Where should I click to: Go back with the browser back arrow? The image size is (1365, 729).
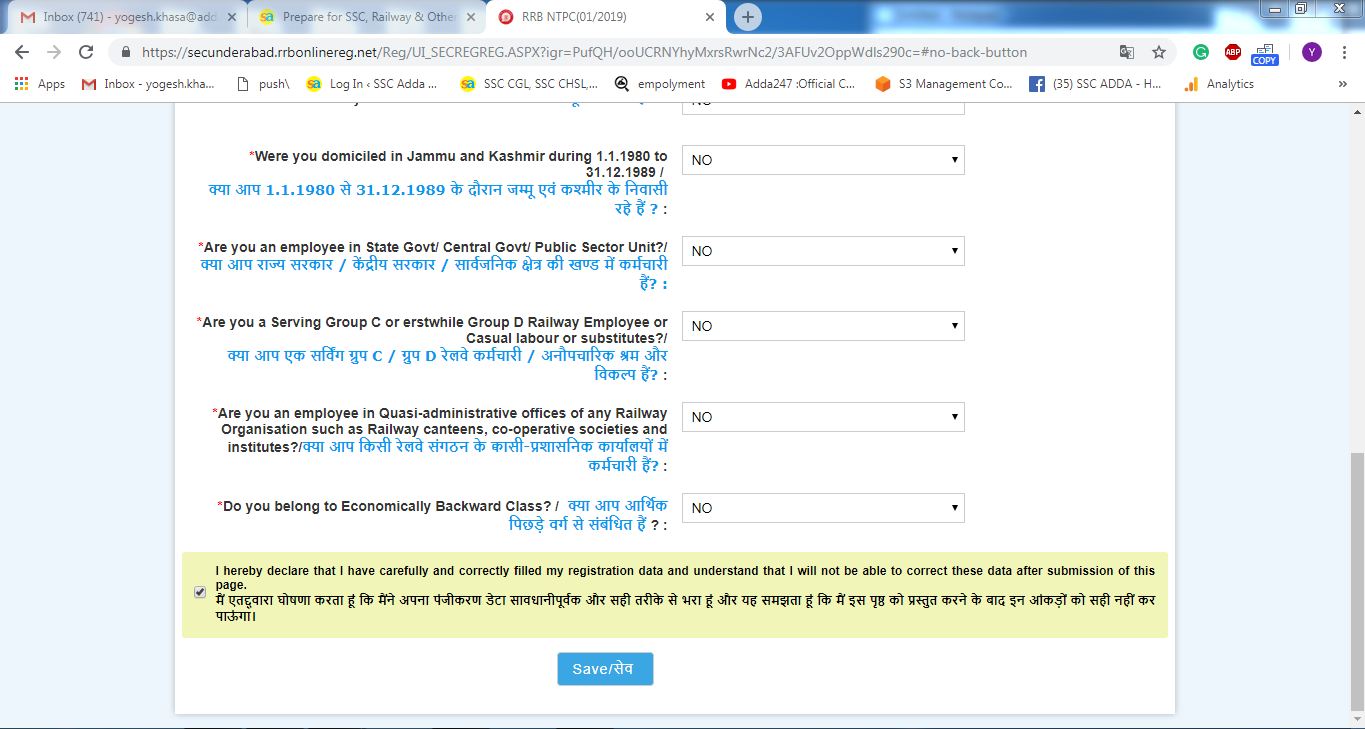click(x=22, y=52)
